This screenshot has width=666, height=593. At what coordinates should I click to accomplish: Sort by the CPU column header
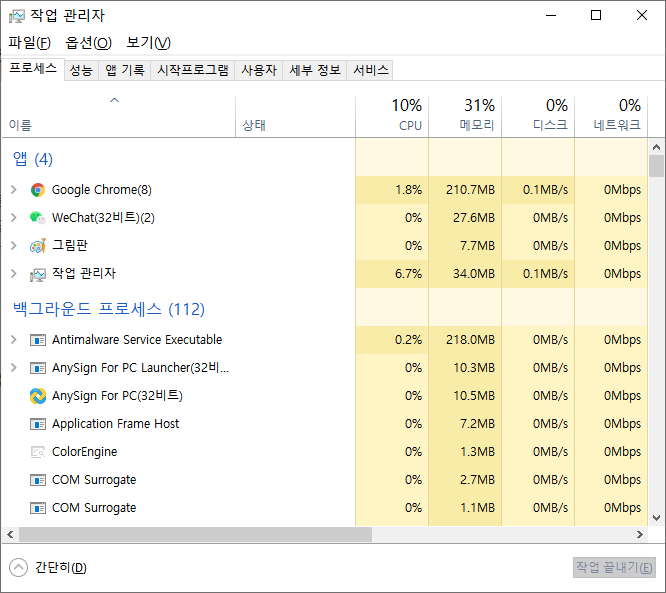coord(392,117)
